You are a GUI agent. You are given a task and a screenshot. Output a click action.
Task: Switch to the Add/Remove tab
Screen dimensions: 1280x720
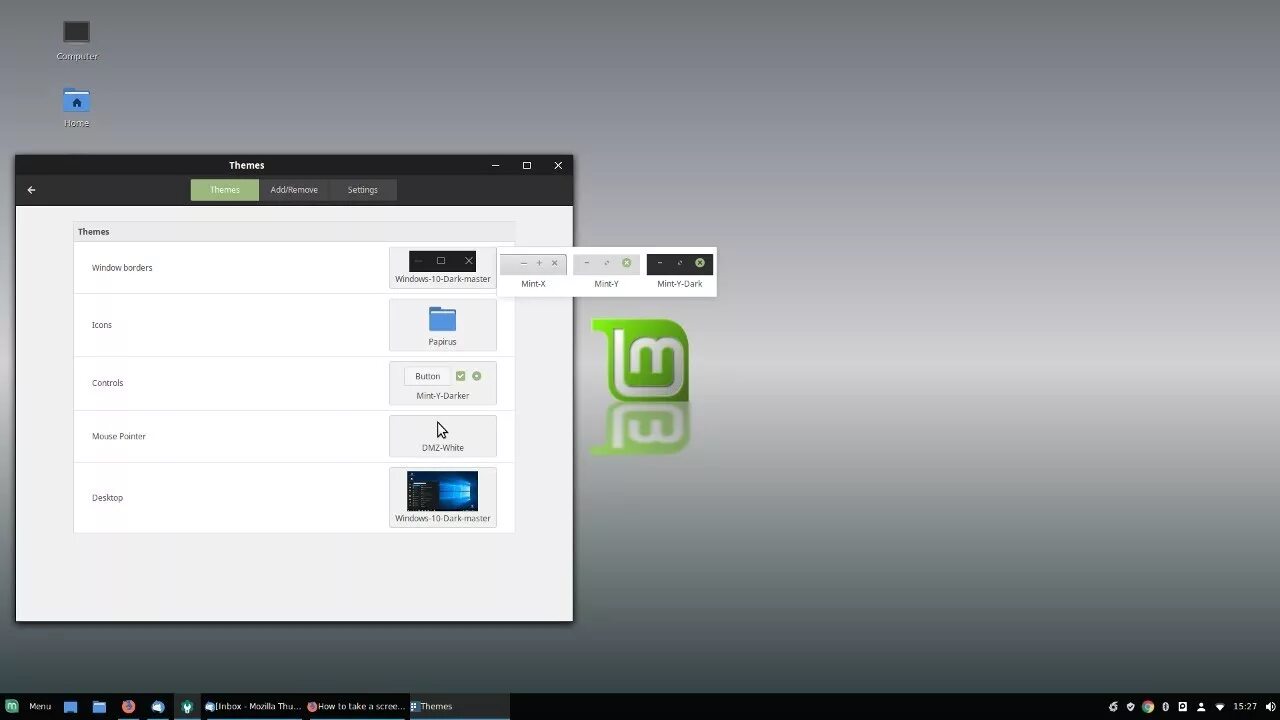click(293, 189)
